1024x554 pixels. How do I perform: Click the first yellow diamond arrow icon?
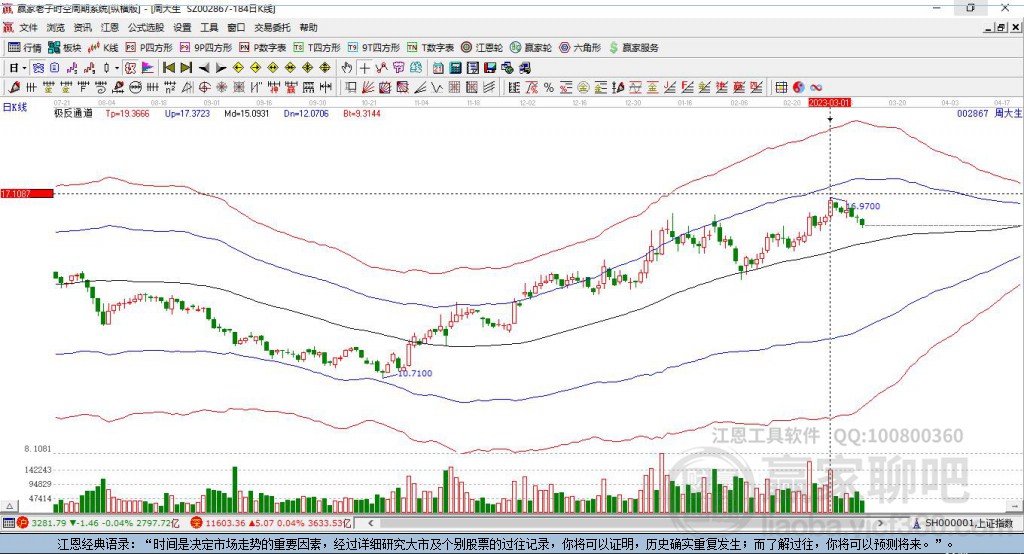click(x=238, y=68)
